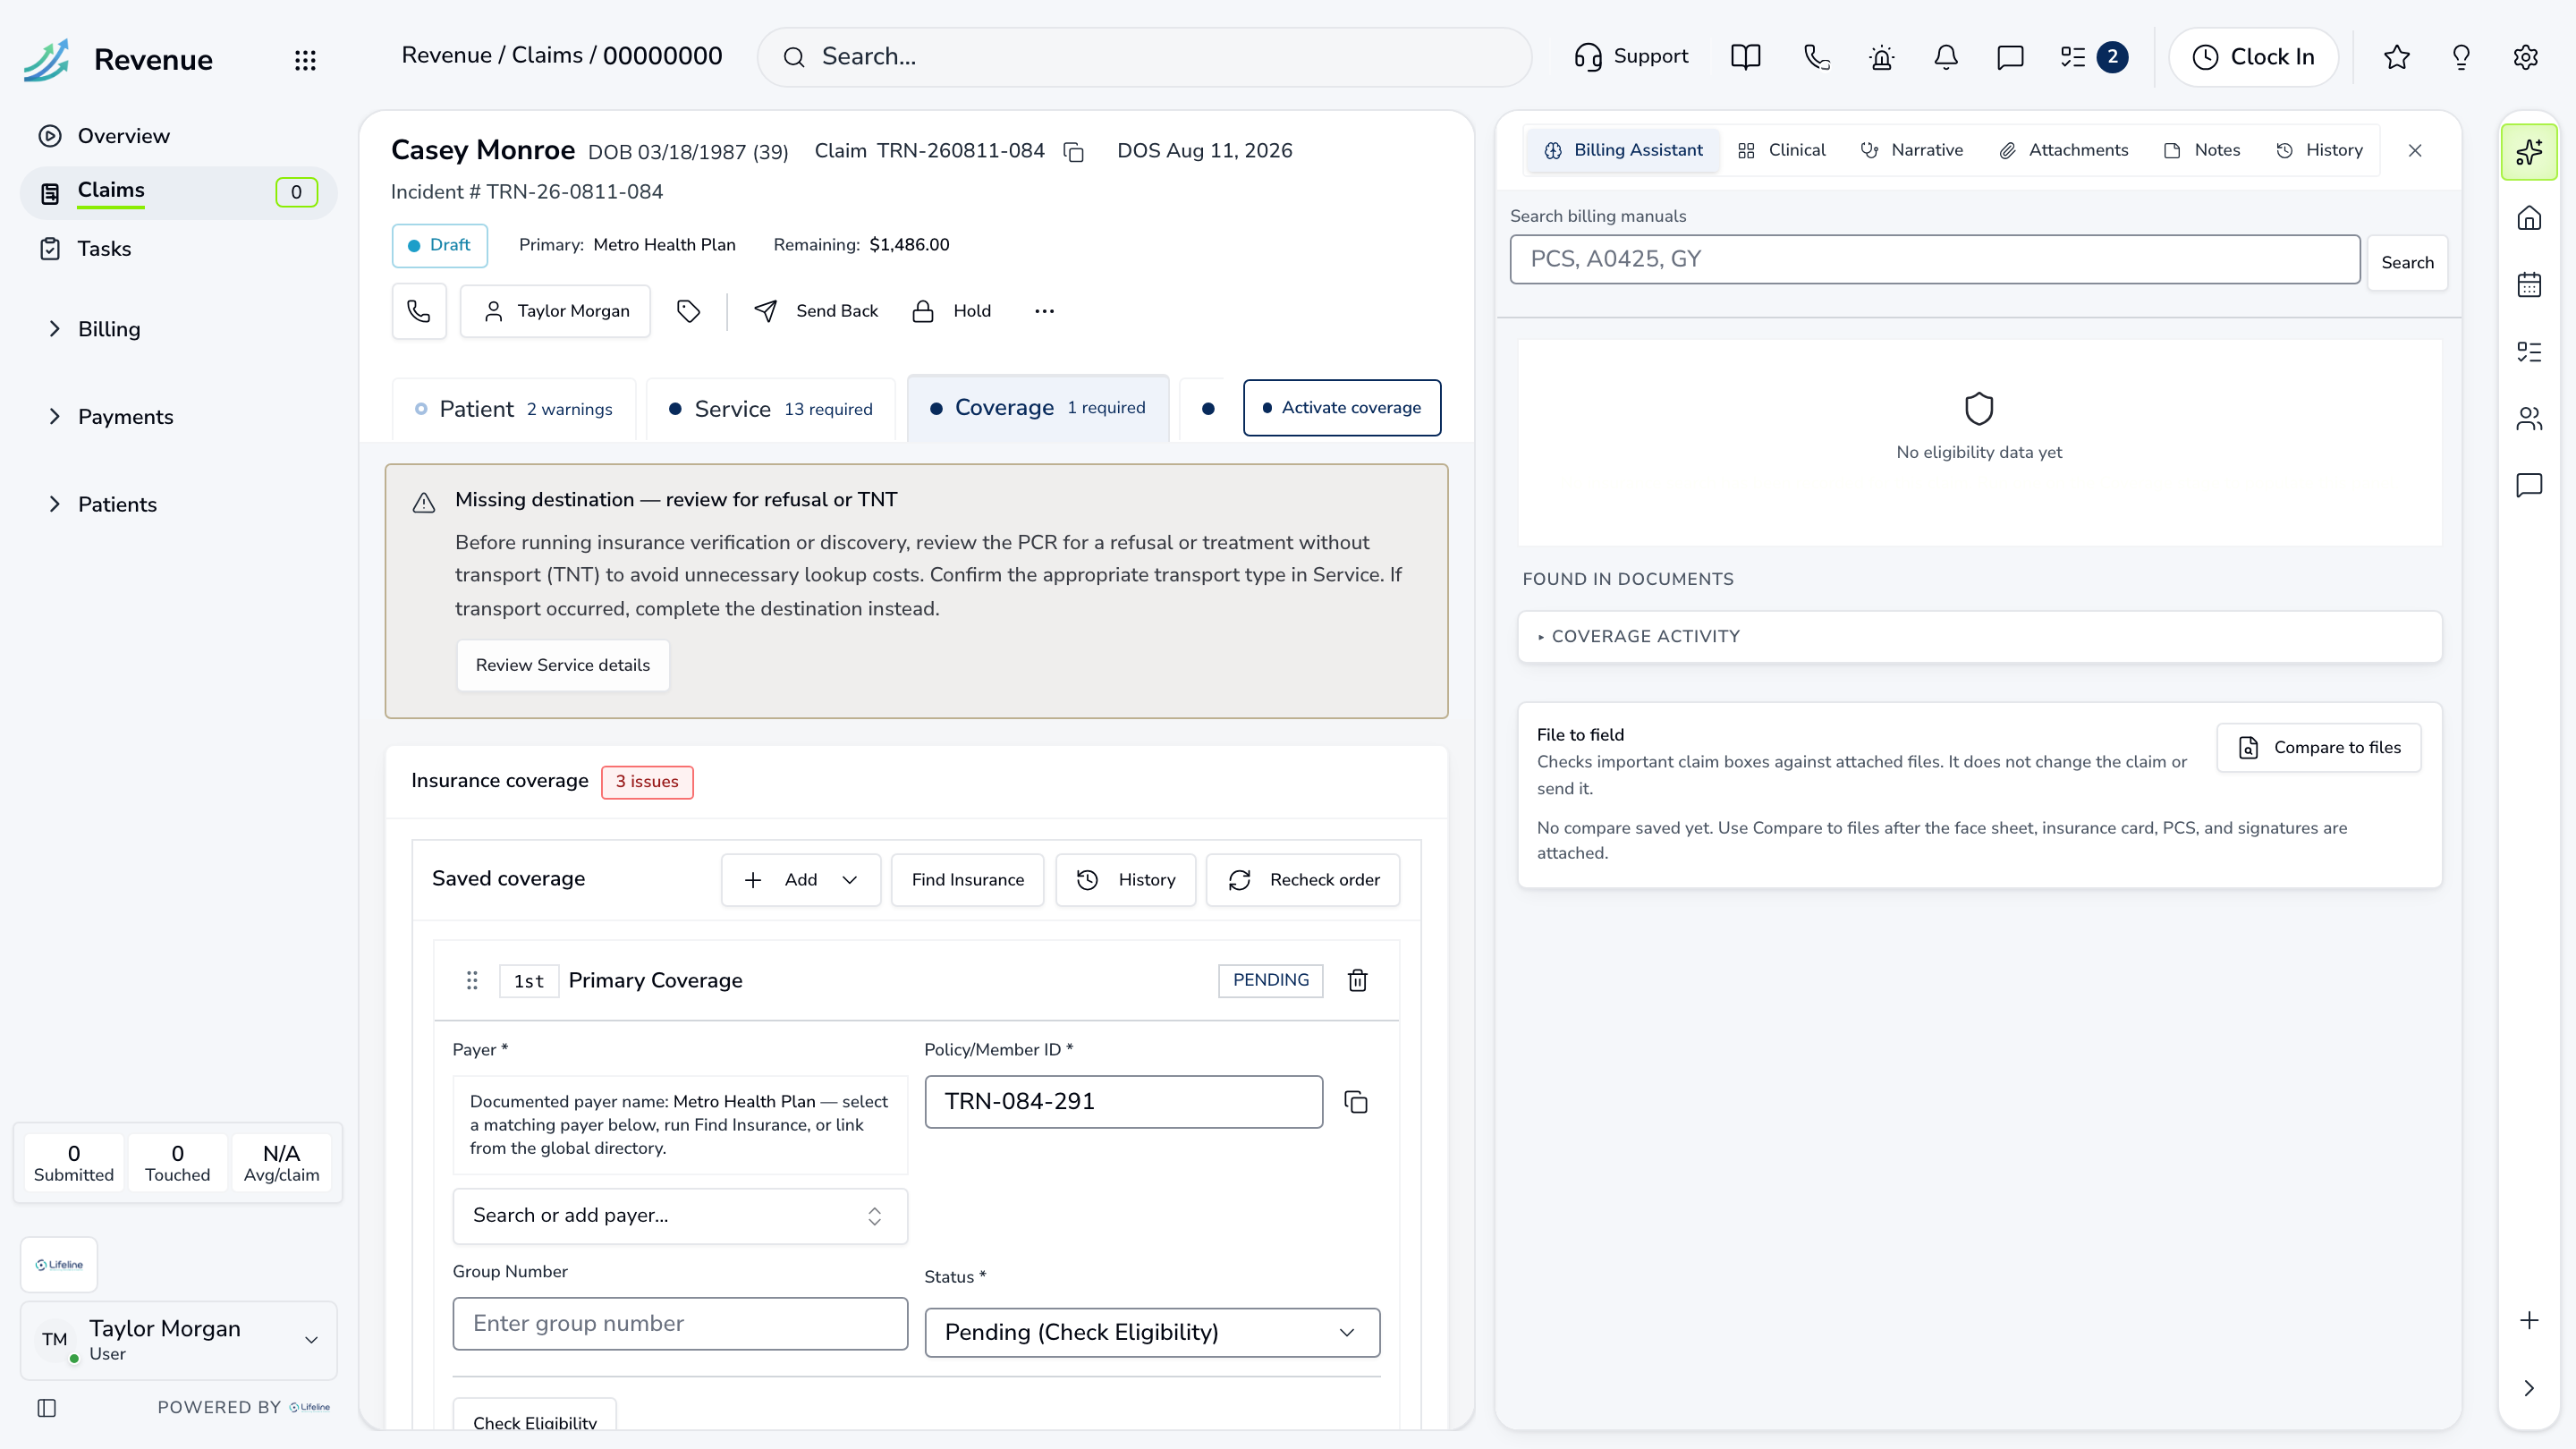Click the call phone button beside Taylor Morgan
The image size is (2576, 1449).
click(419, 311)
